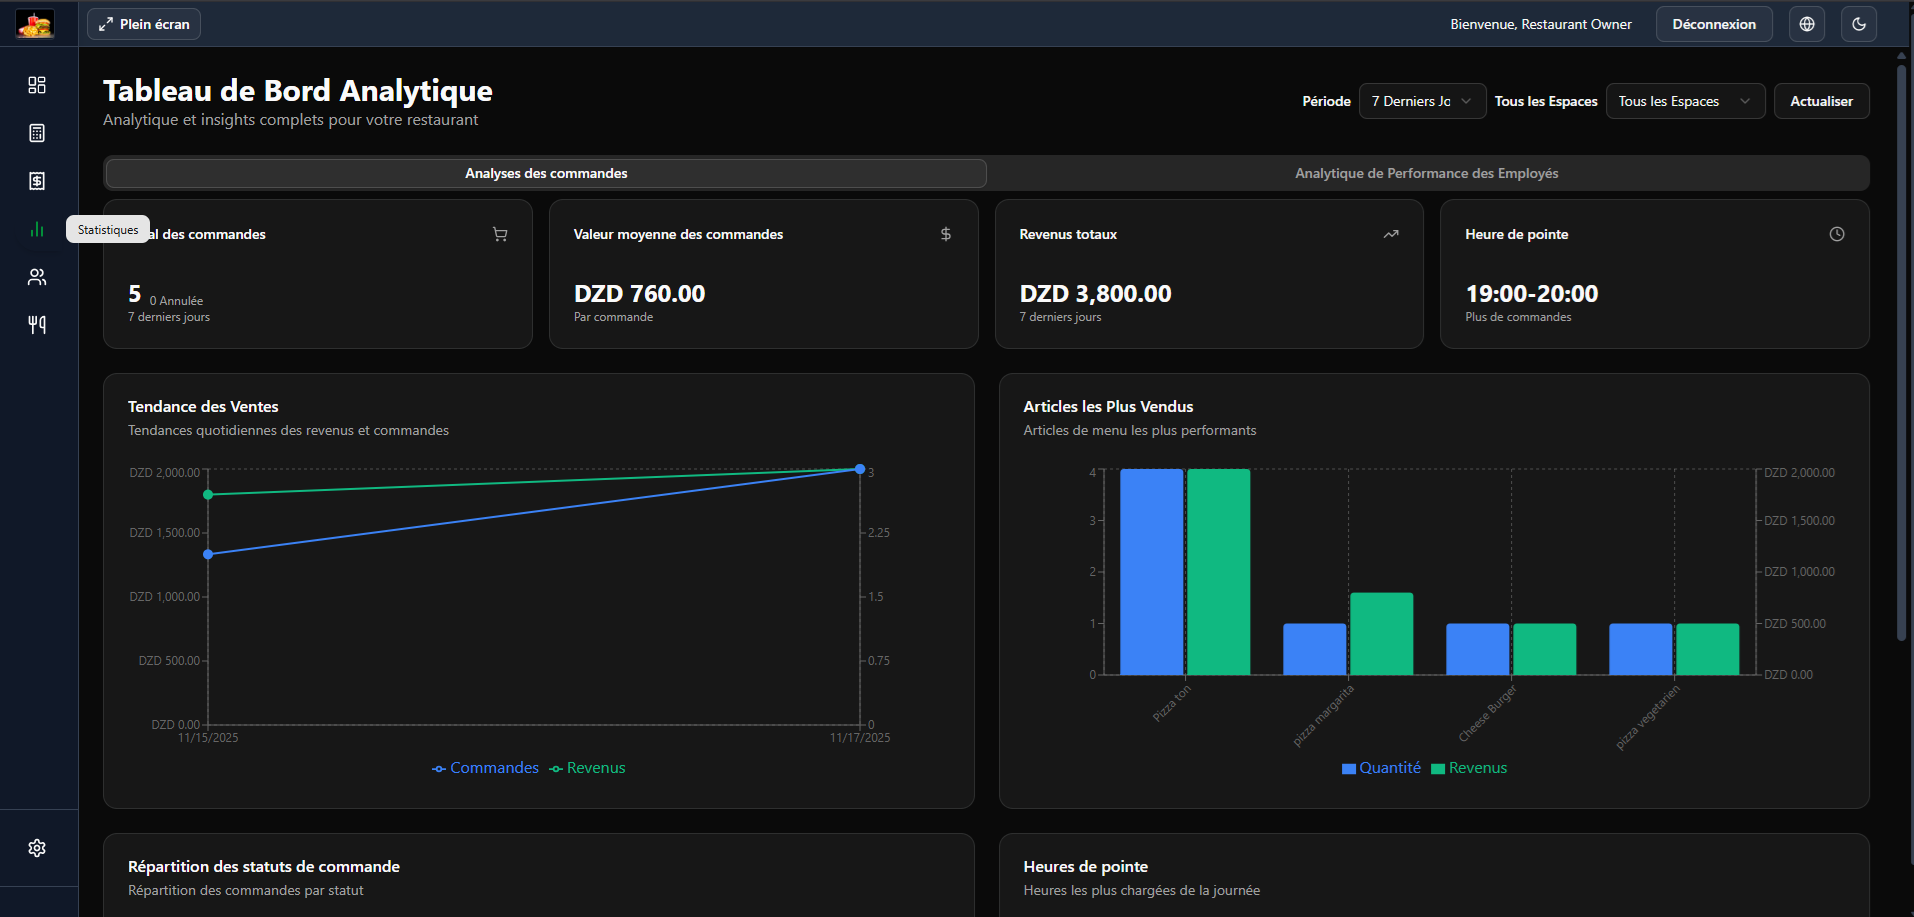Select the POS calculator icon in sidebar

click(x=37, y=133)
